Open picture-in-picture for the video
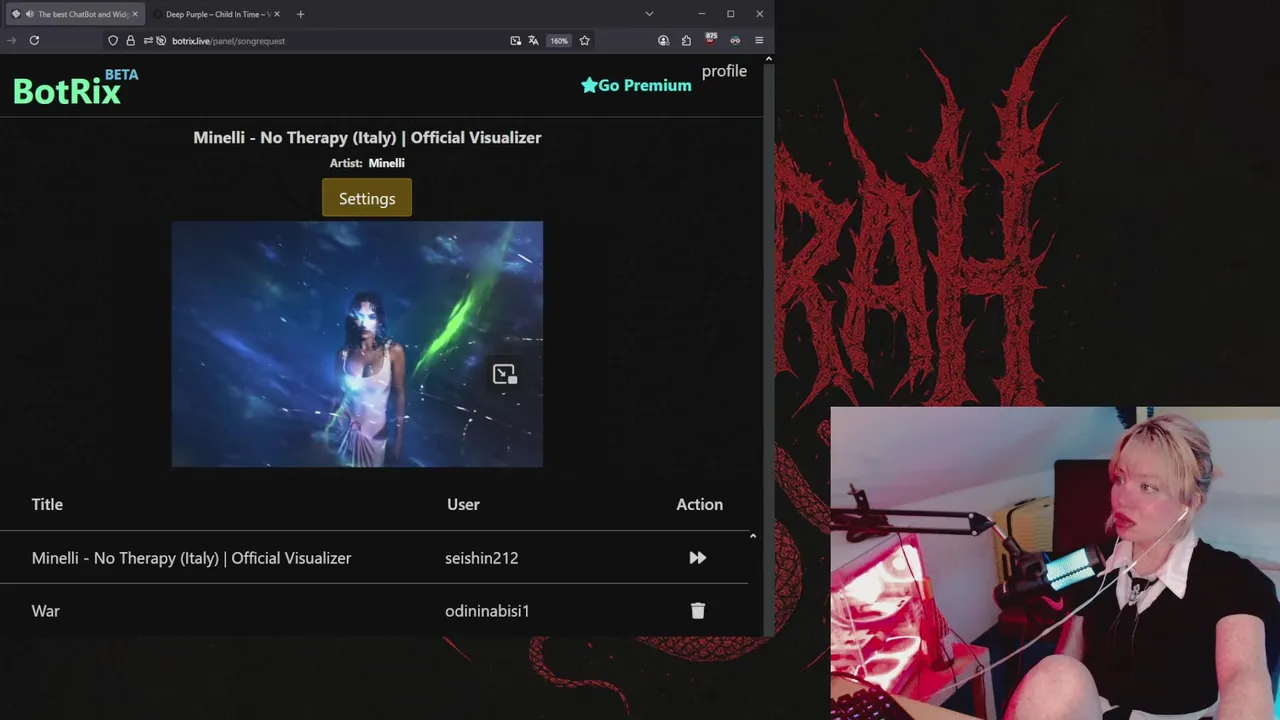Image resolution: width=1280 pixels, height=720 pixels. tap(505, 374)
